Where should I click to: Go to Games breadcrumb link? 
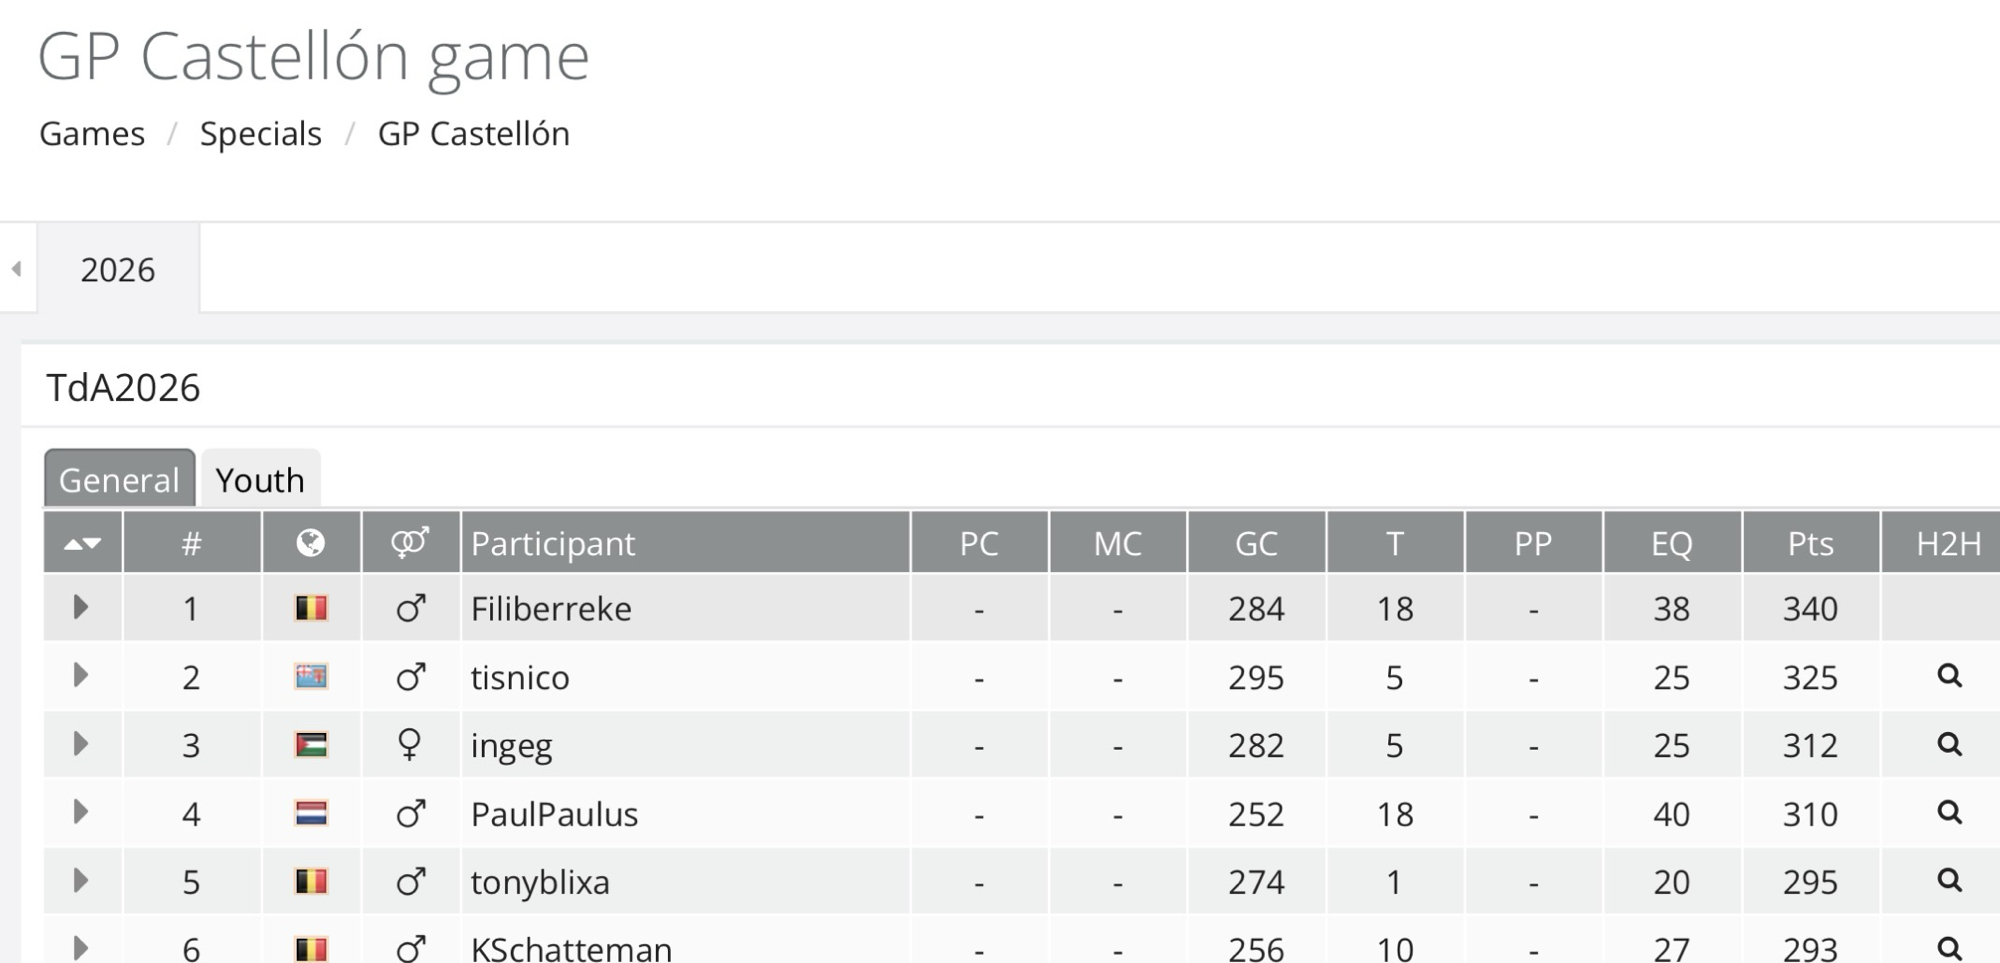[x=92, y=134]
